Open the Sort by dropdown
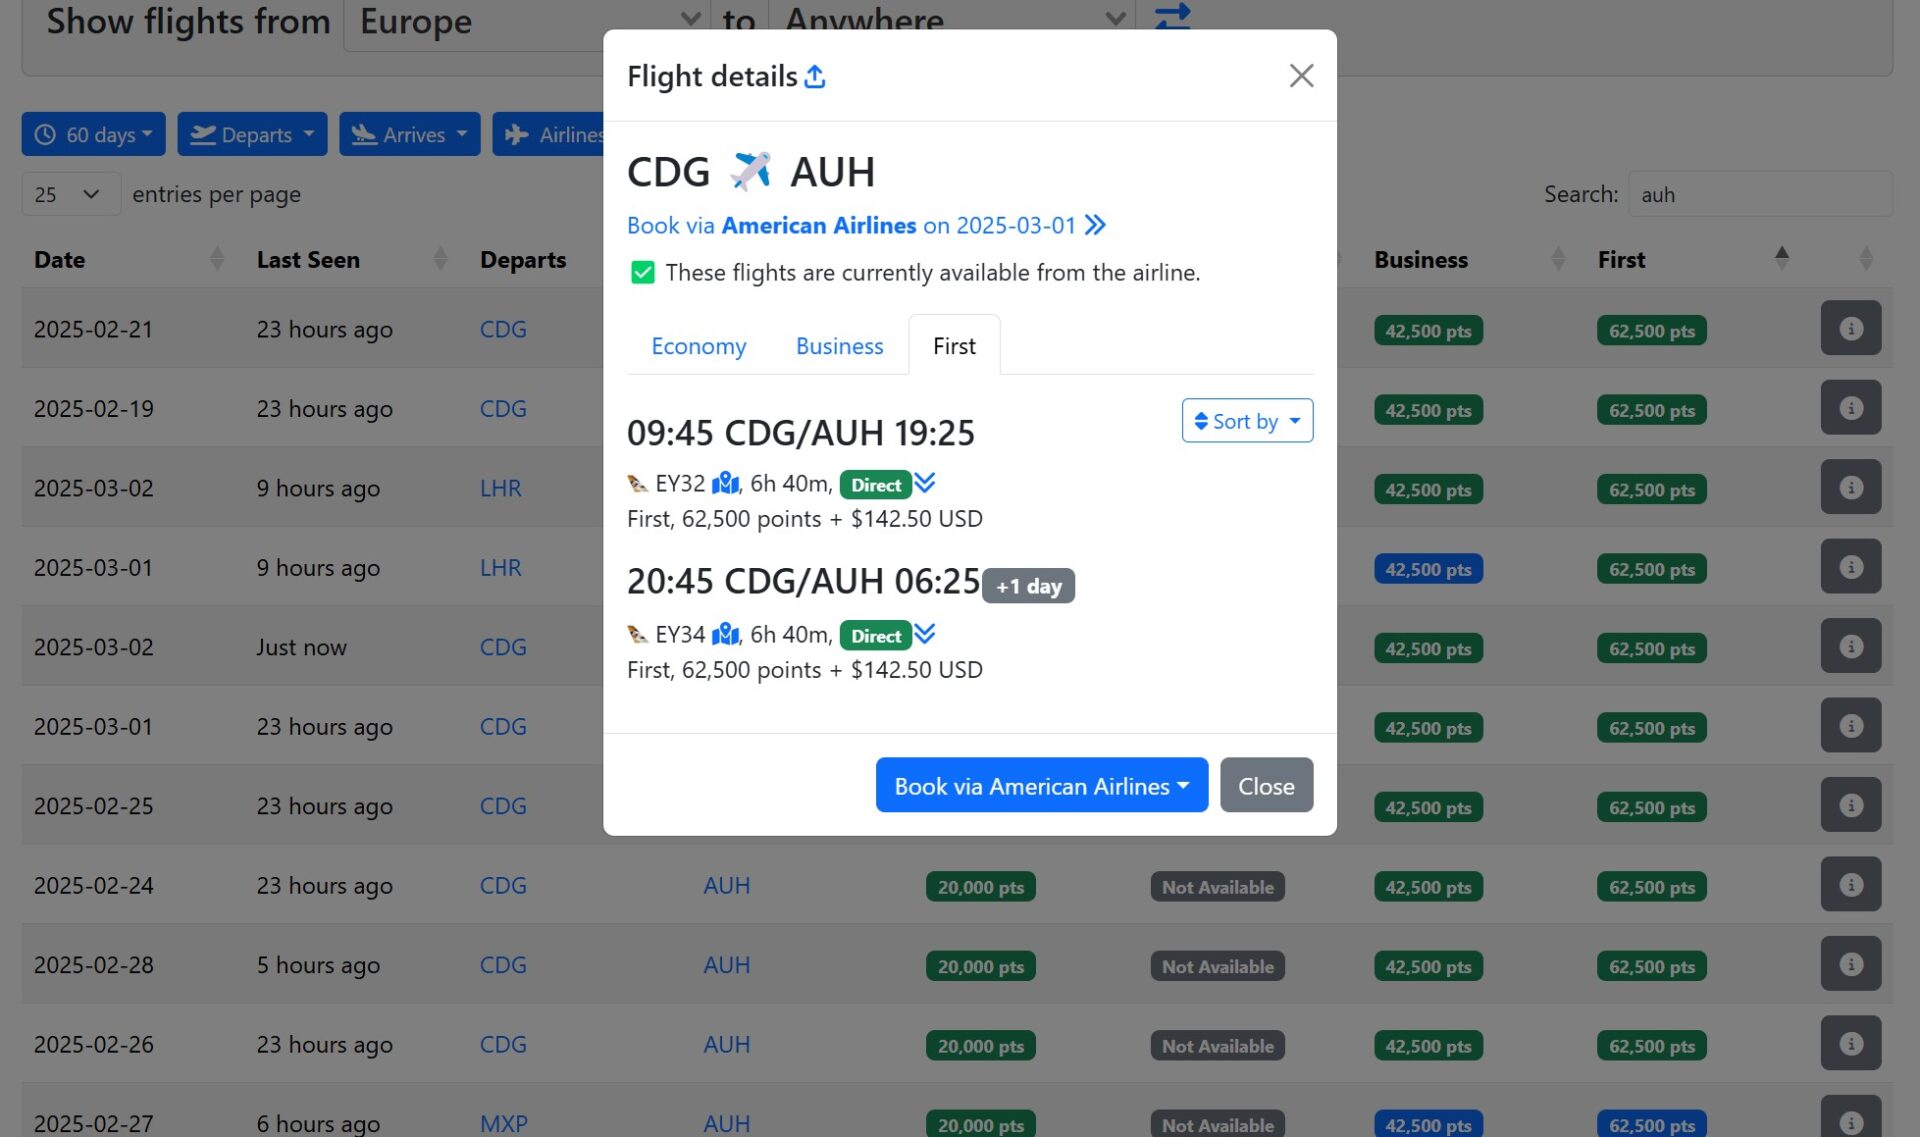The image size is (1920, 1137). coord(1247,421)
